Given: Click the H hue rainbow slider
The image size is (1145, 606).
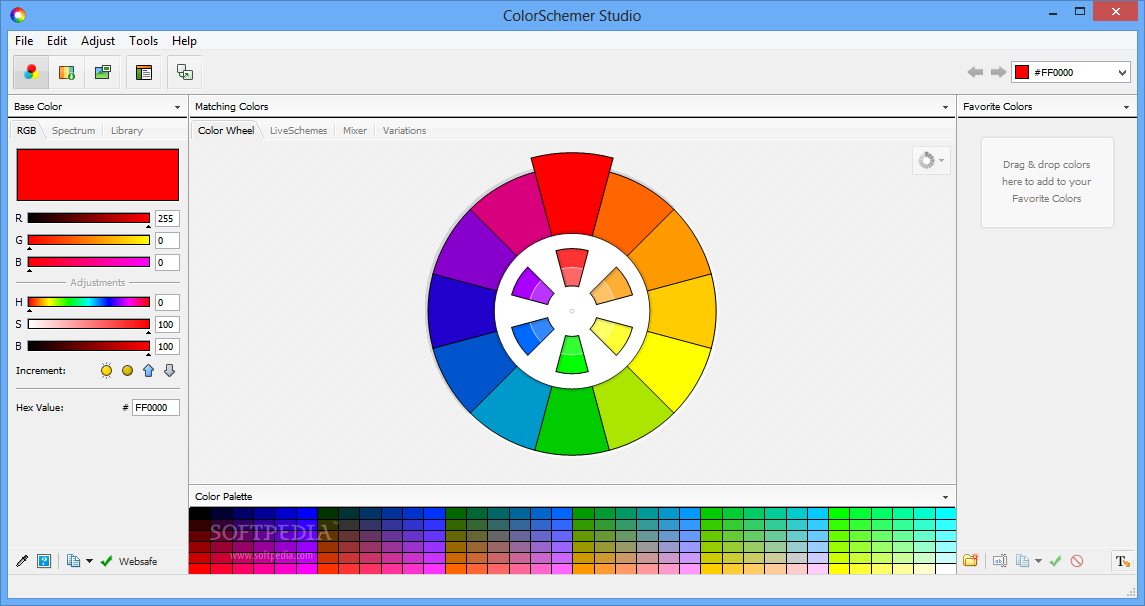Looking at the screenshot, I should [89, 302].
